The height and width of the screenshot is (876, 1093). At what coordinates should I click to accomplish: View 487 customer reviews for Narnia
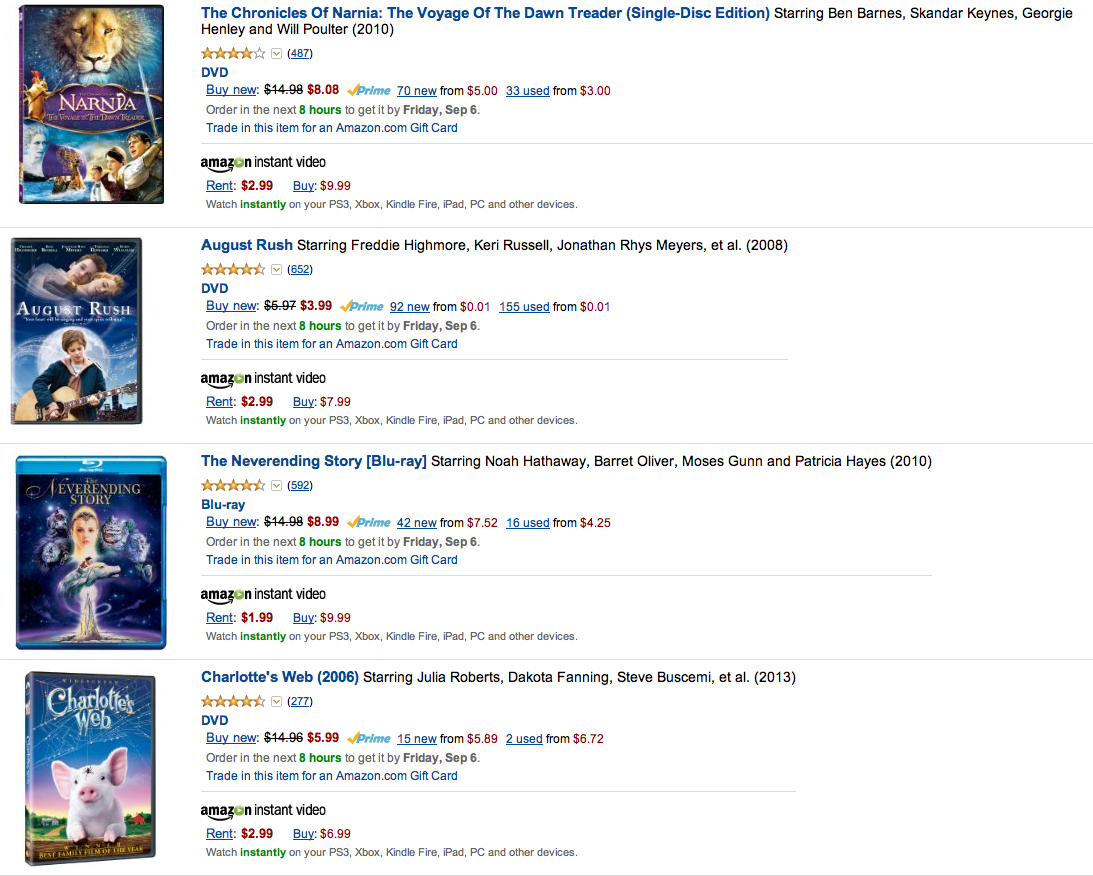(x=300, y=53)
